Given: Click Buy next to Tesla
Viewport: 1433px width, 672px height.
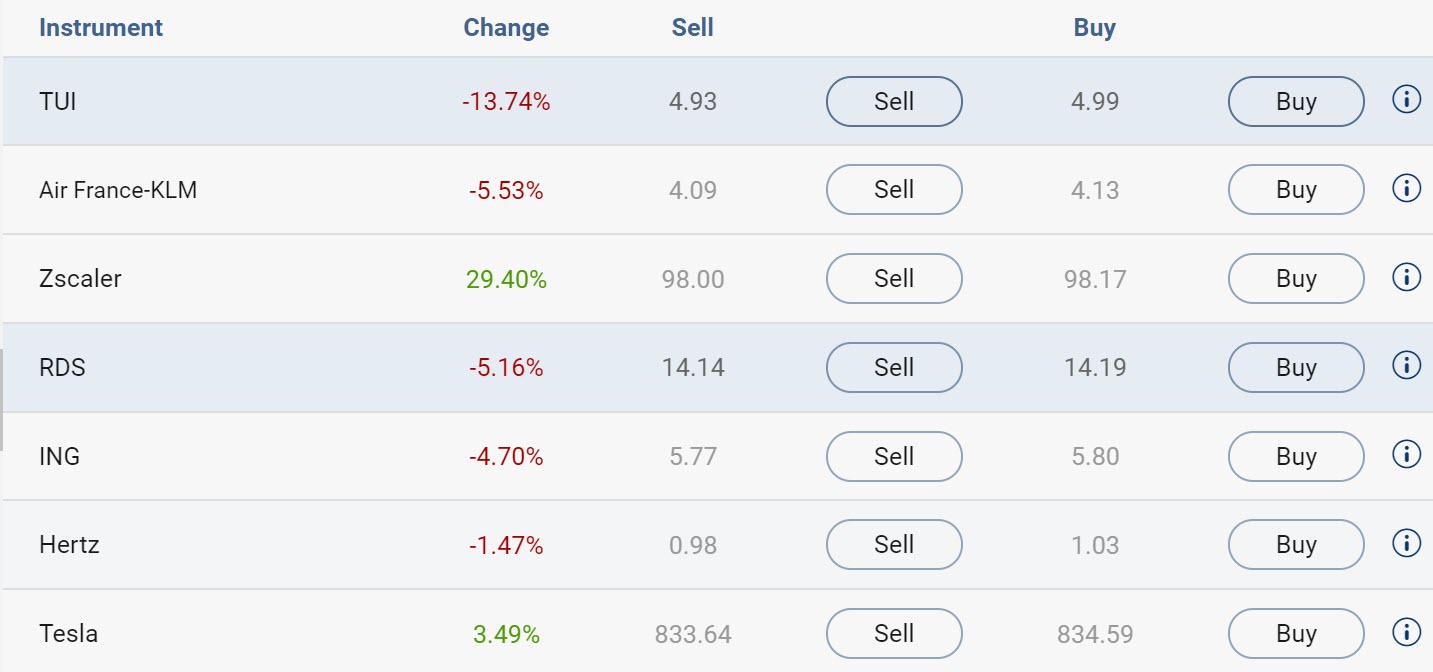Looking at the screenshot, I should 1295,633.
